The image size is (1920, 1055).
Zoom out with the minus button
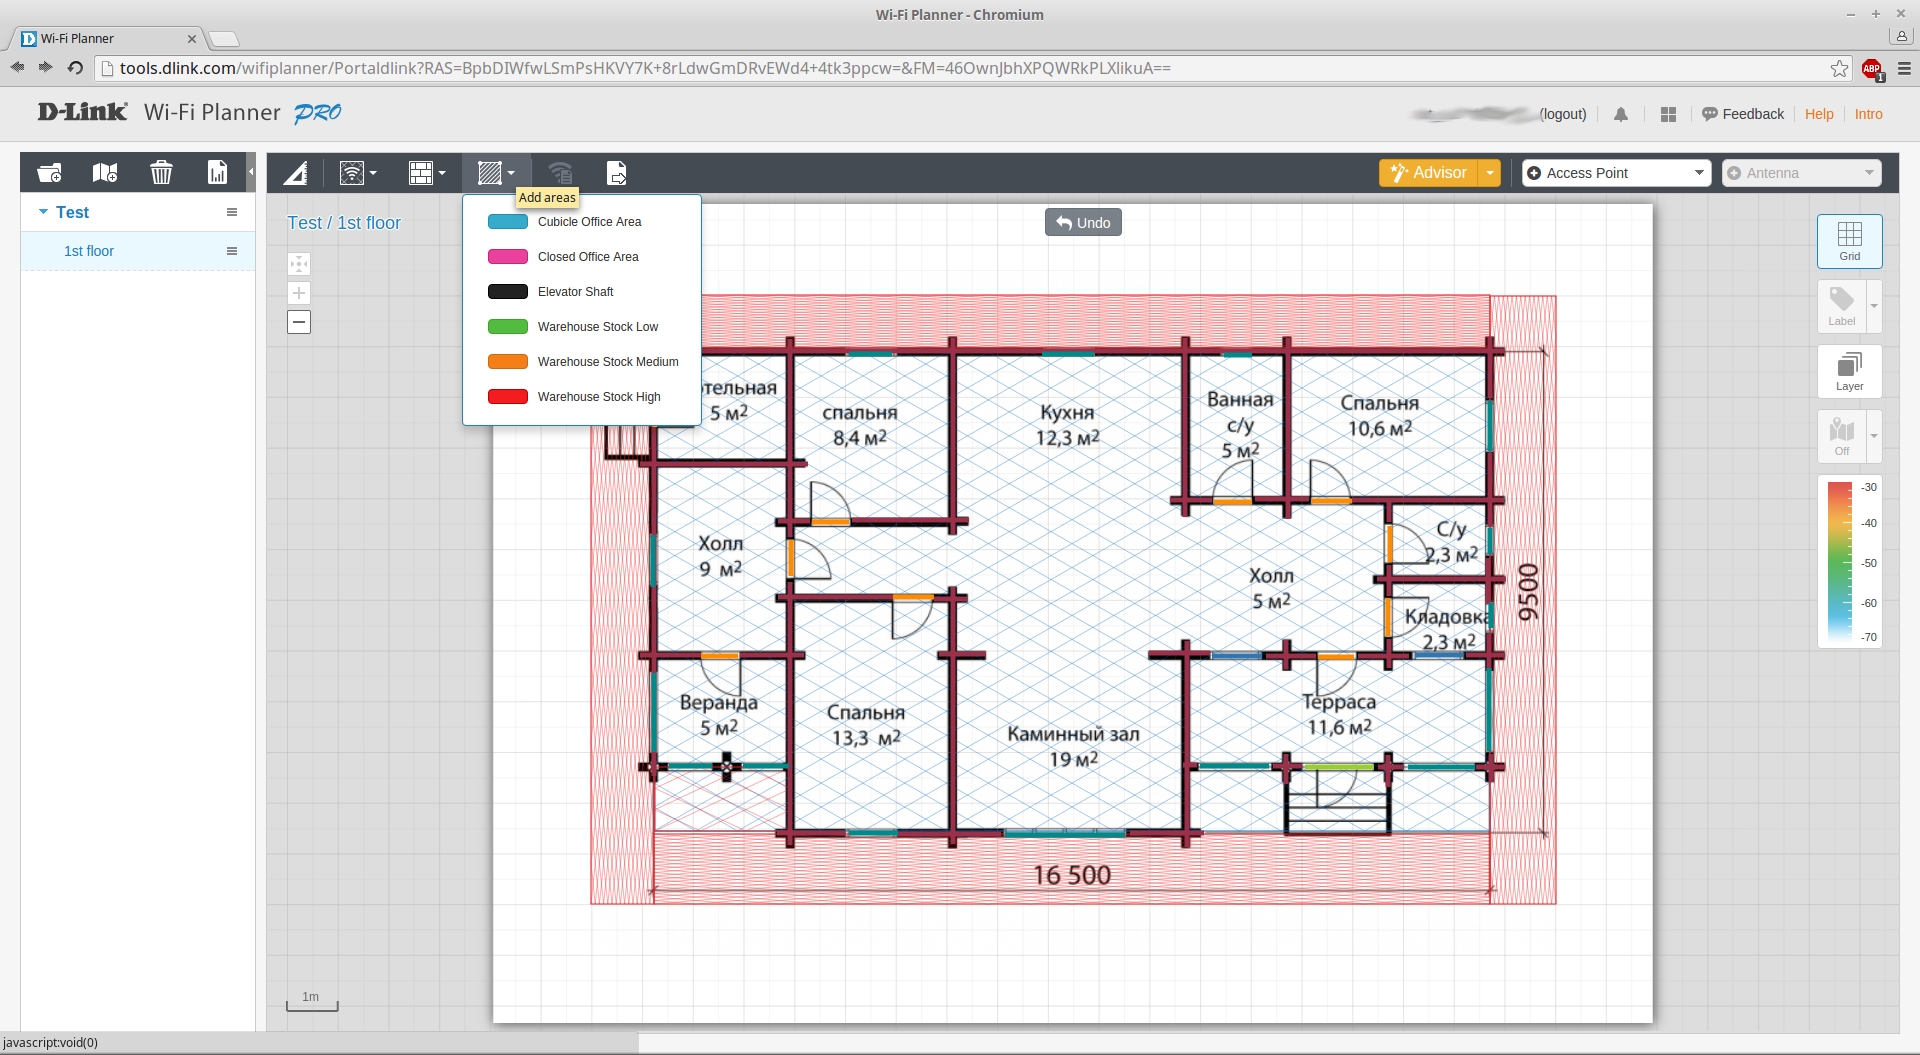298,322
